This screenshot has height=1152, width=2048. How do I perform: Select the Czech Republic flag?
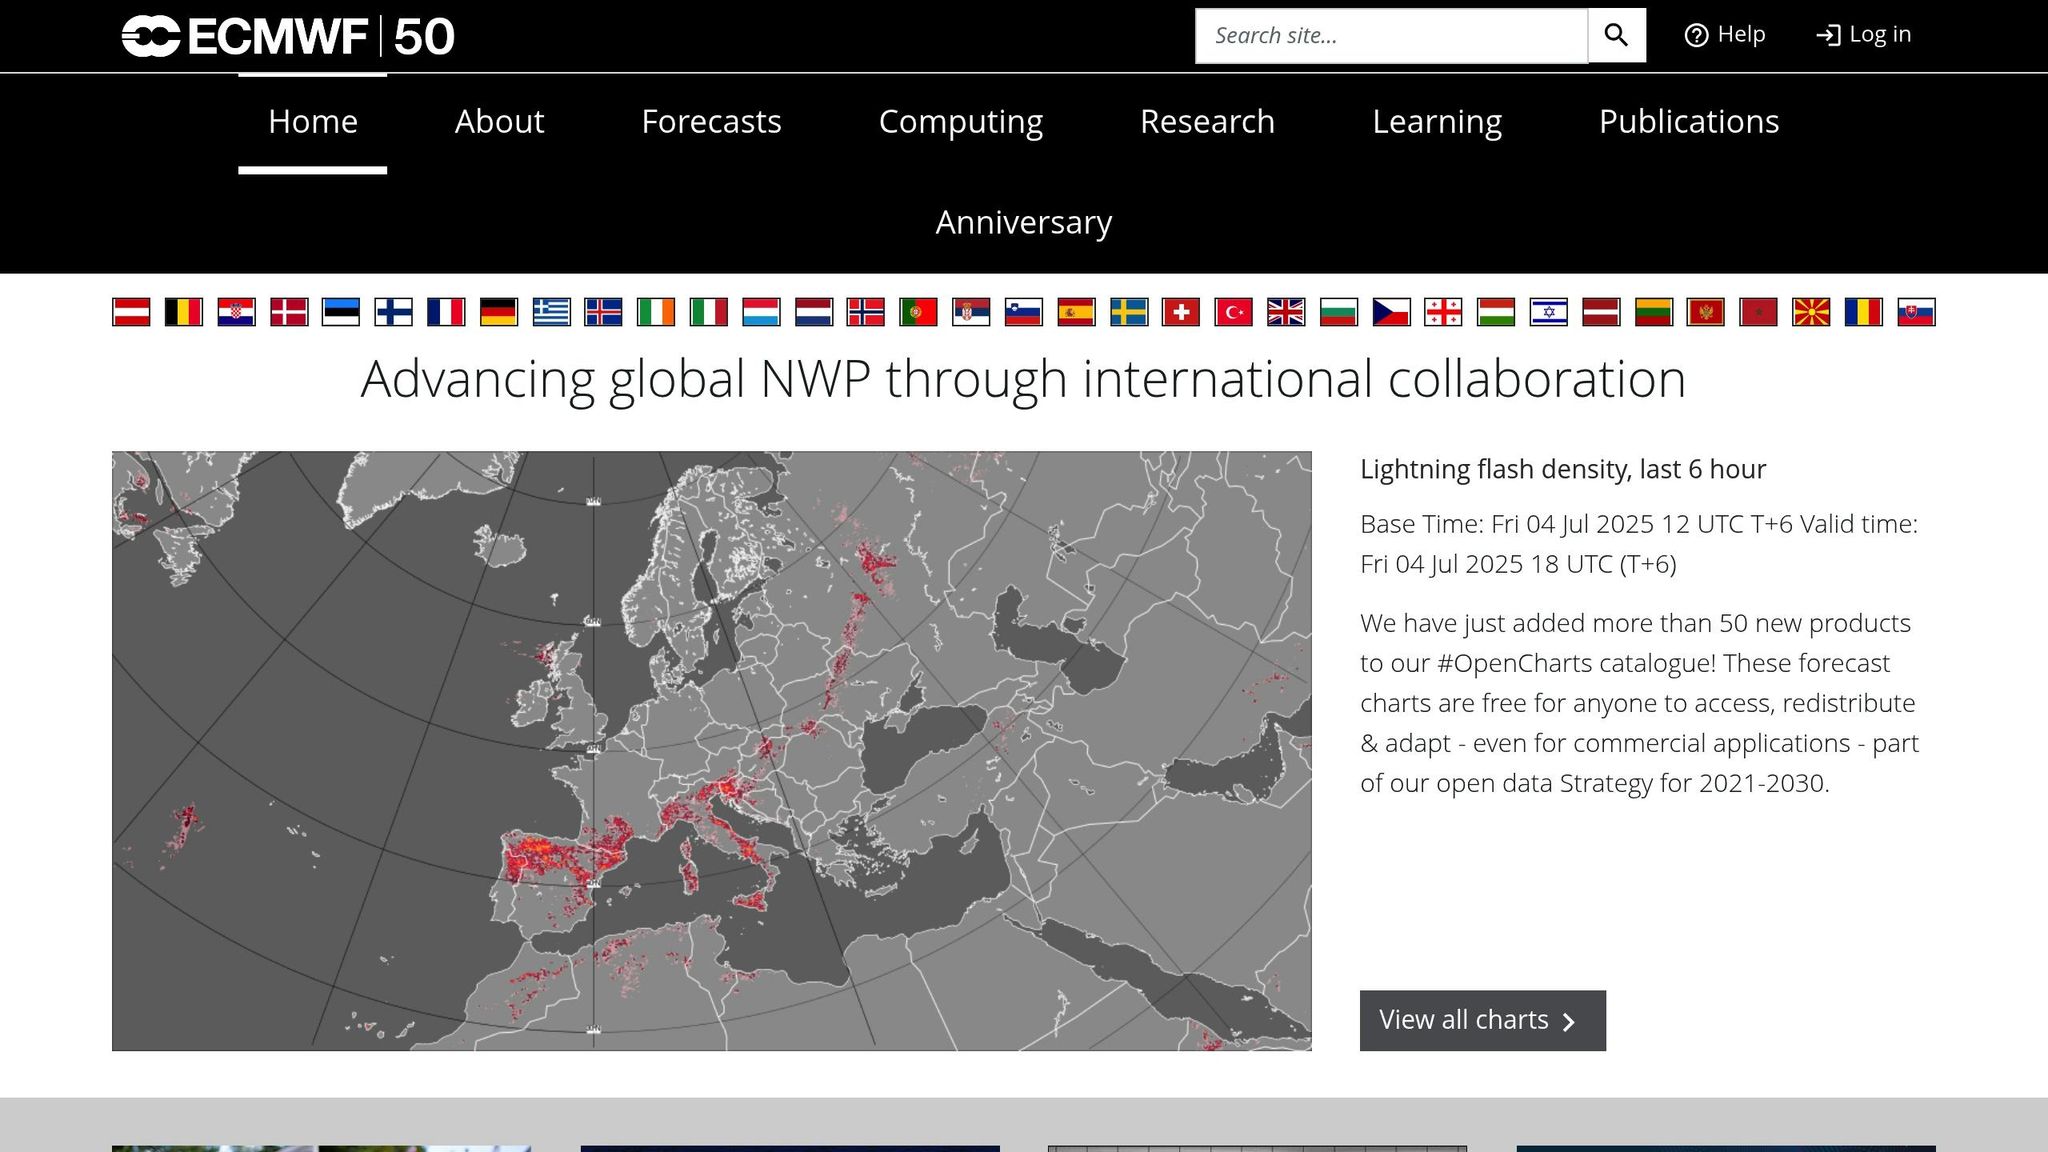click(x=1391, y=312)
